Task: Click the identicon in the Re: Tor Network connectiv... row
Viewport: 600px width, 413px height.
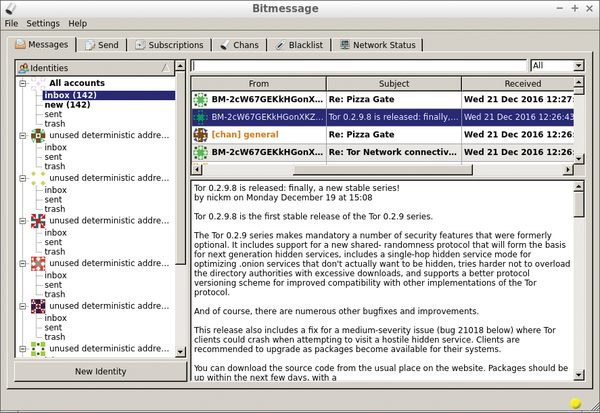Action: (200, 152)
